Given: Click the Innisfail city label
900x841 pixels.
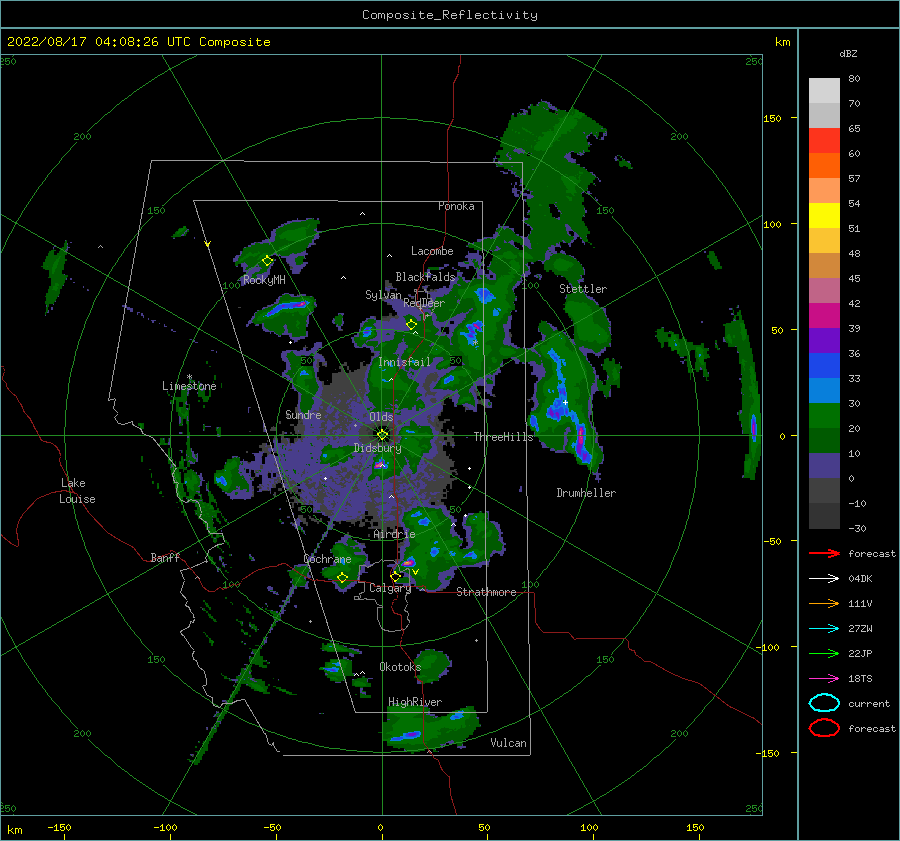Looking at the screenshot, I should pos(404,362).
